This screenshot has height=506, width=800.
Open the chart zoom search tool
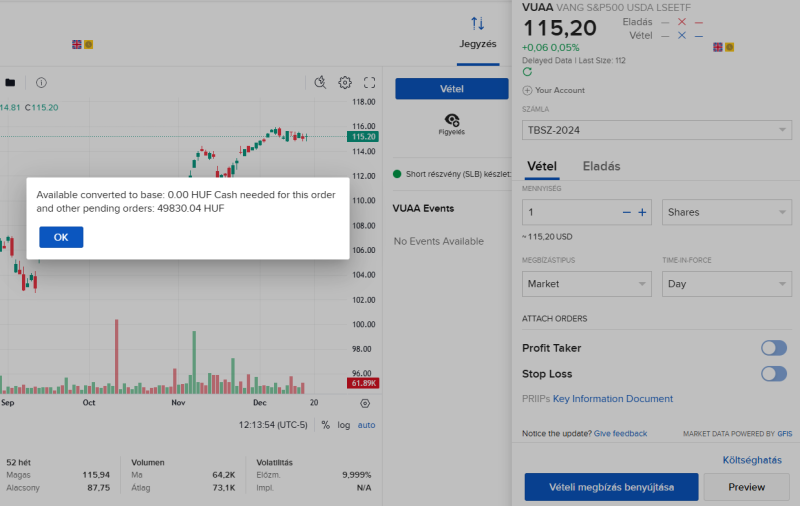(320, 83)
